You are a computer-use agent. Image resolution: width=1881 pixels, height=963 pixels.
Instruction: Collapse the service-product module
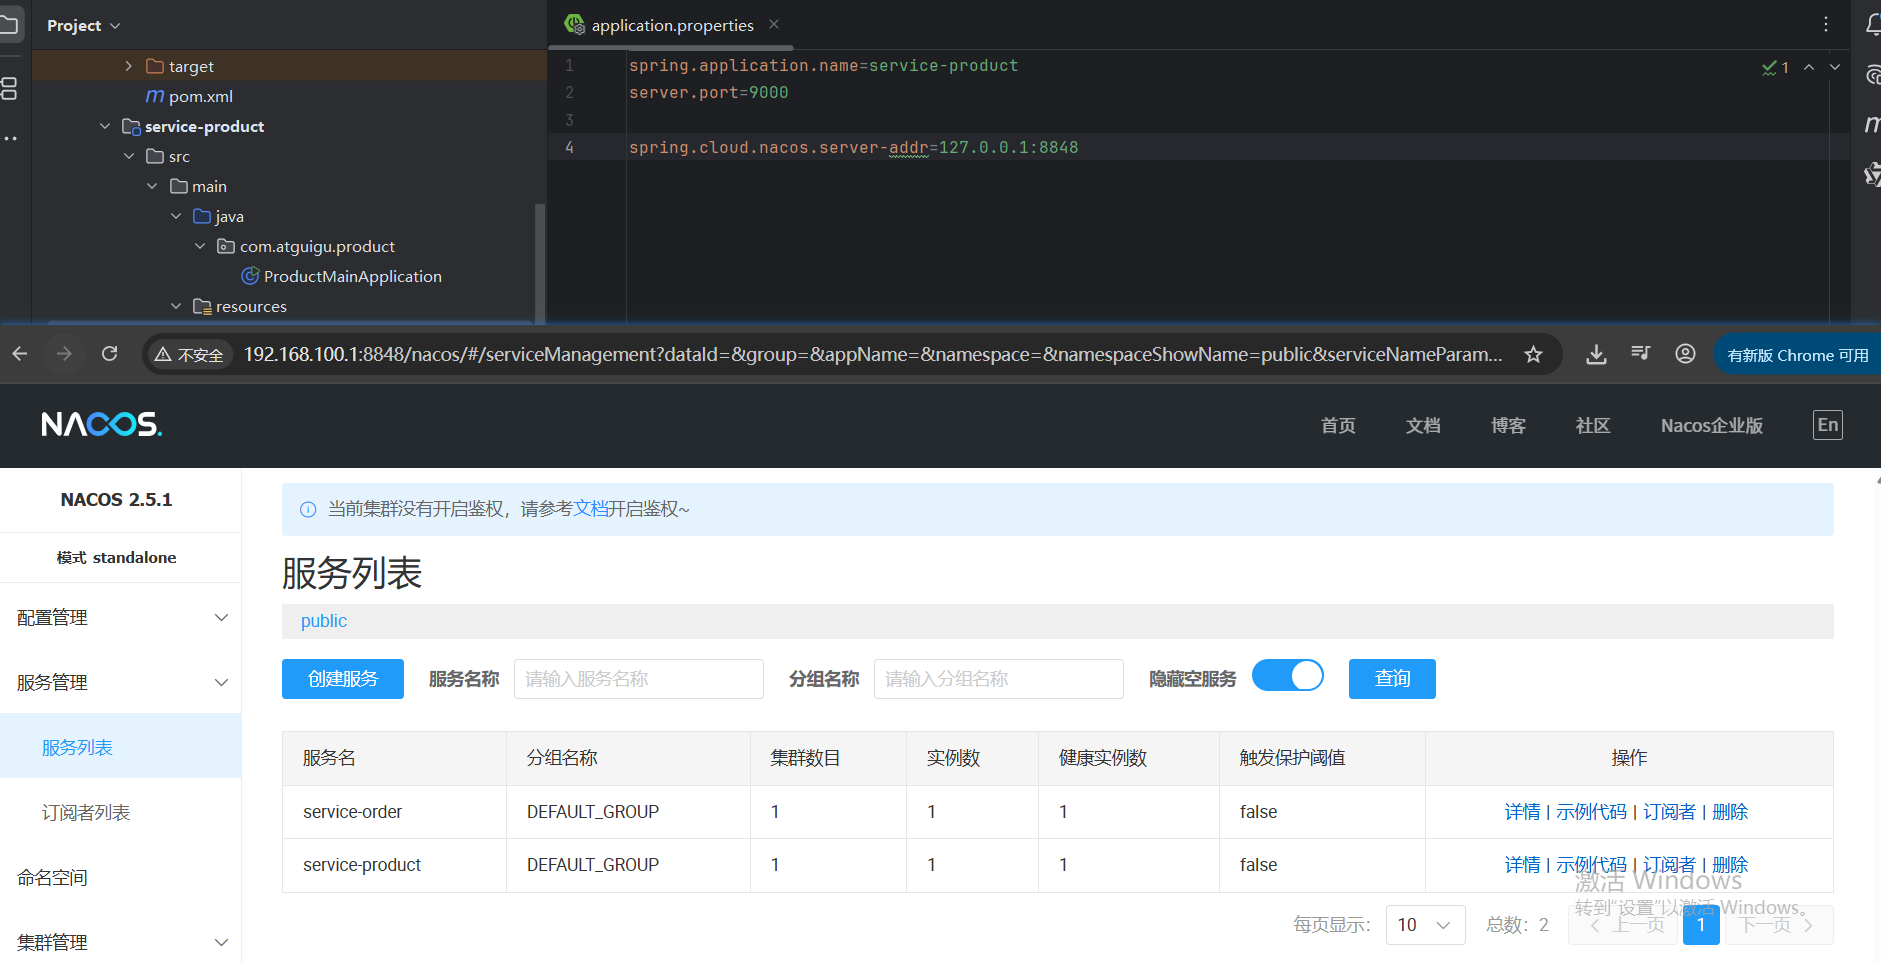click(x=105, y=126)
